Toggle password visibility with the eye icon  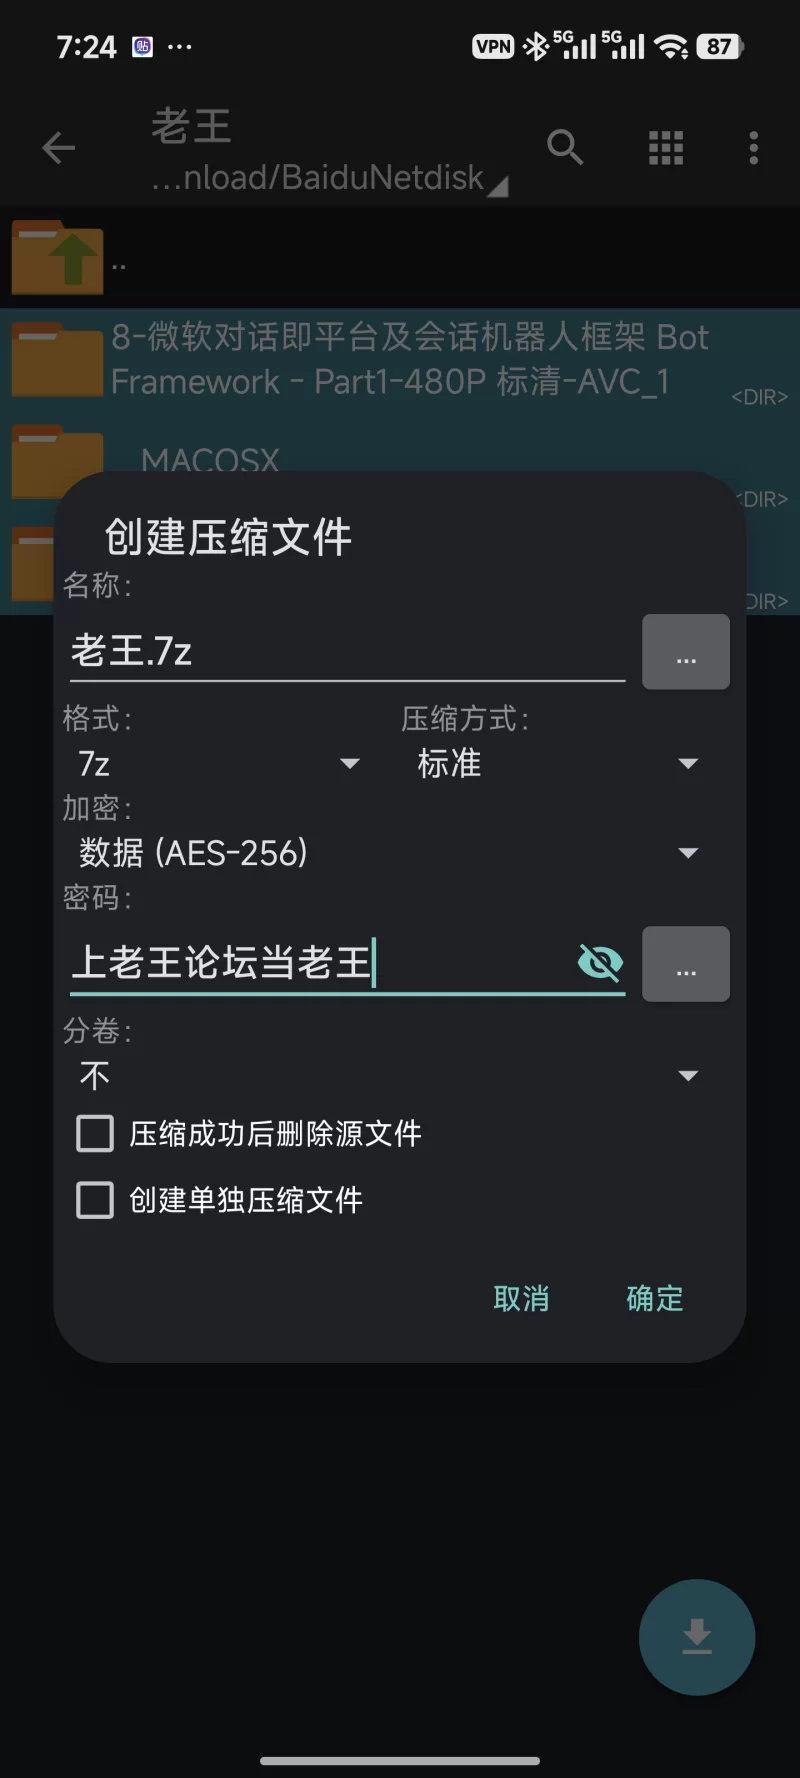(x=600, y=963)
